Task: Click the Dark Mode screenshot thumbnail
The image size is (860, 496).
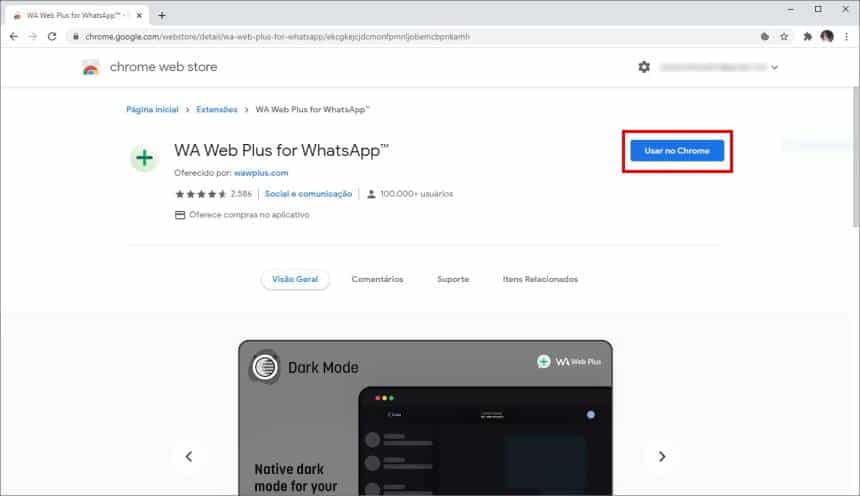Action: pos(426,418)
